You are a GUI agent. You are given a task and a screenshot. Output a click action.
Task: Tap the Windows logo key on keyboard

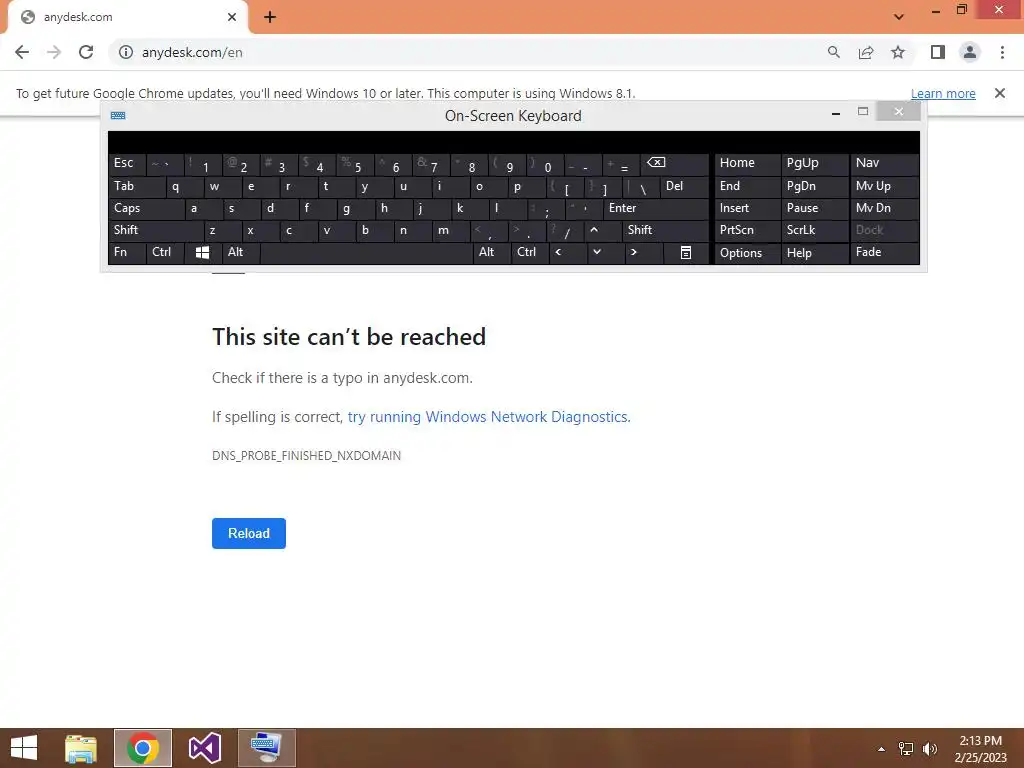point(202,253)
